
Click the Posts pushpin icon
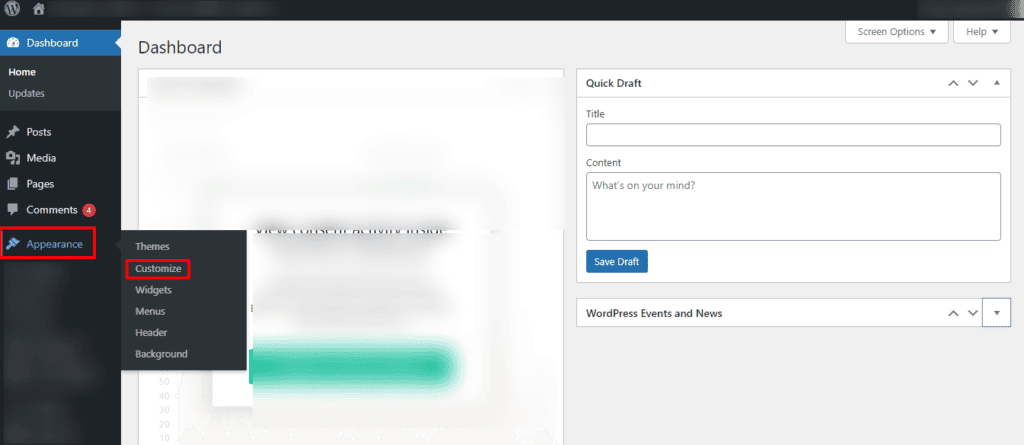(13, 132)
